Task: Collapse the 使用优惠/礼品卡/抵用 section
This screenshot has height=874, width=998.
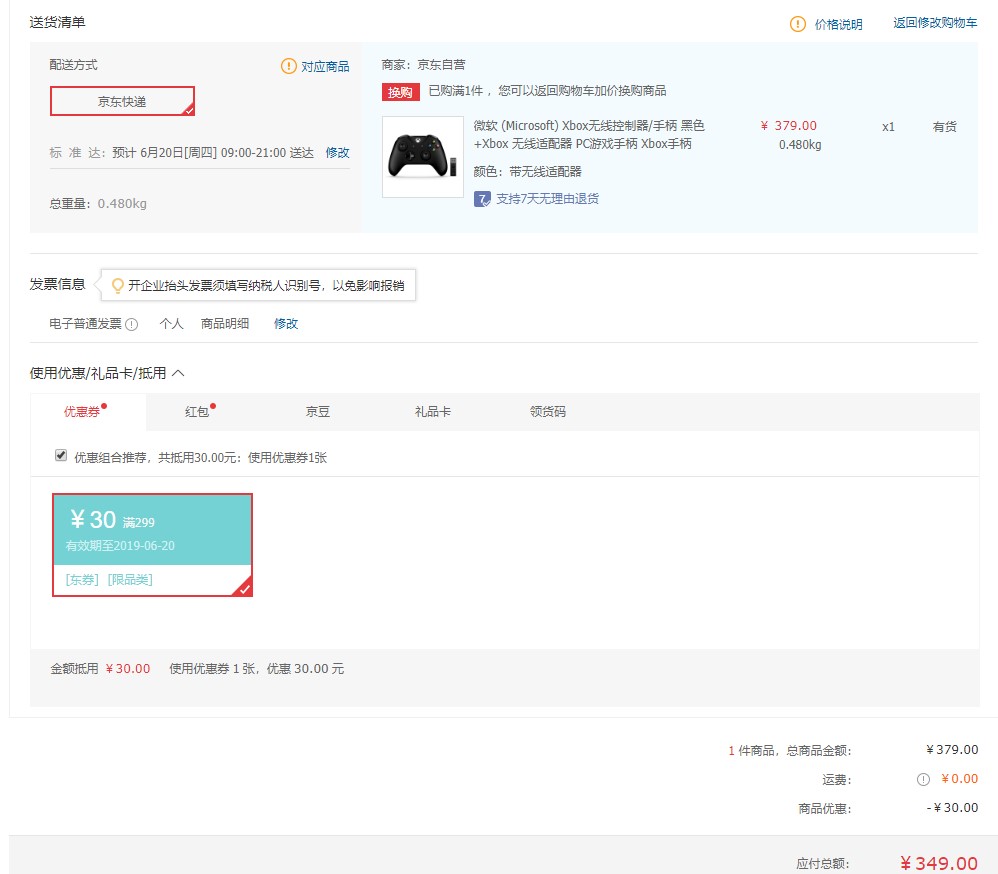Action: [178, 373]
